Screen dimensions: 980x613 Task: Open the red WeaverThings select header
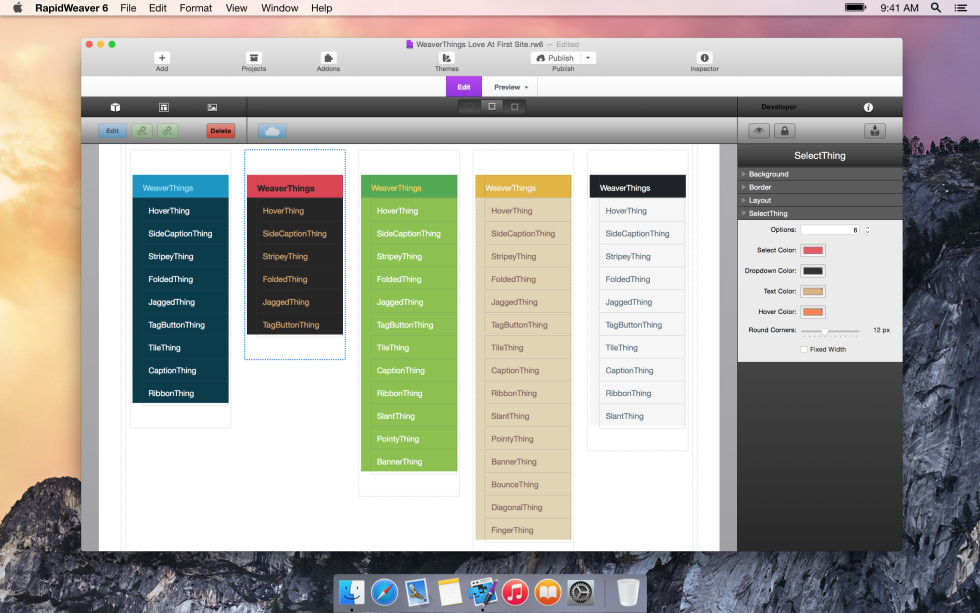tap(295, 187)
